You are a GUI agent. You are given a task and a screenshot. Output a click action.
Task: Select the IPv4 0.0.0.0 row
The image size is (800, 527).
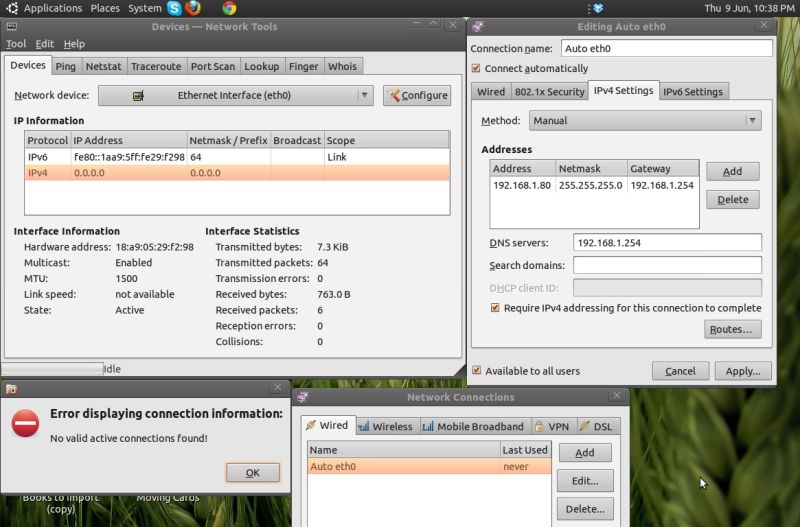[x=237, y=173]
